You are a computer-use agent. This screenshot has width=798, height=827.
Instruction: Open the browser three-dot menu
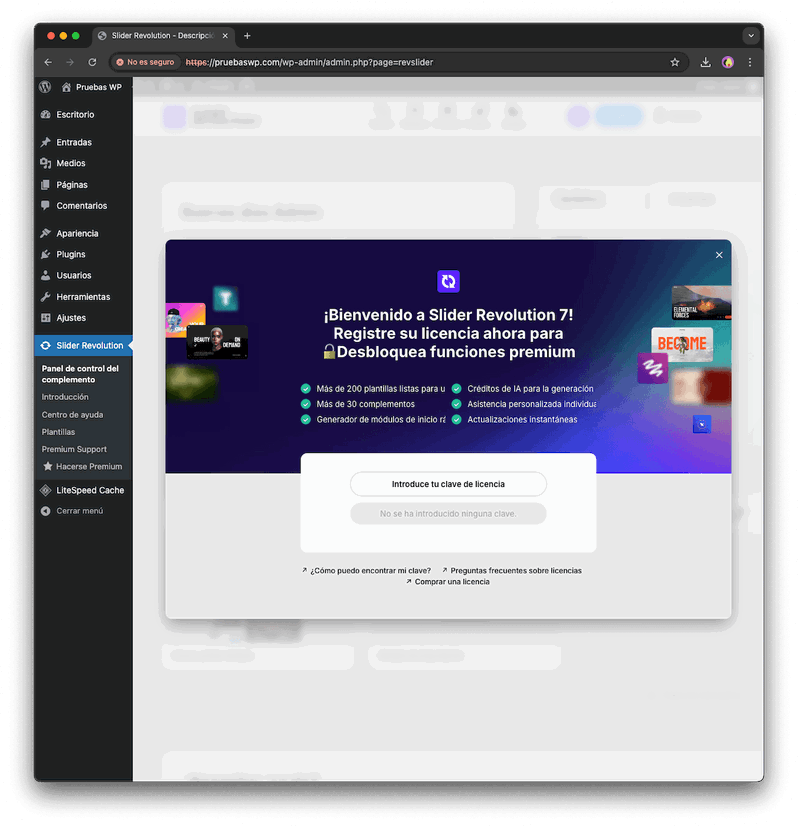(749, 62)
